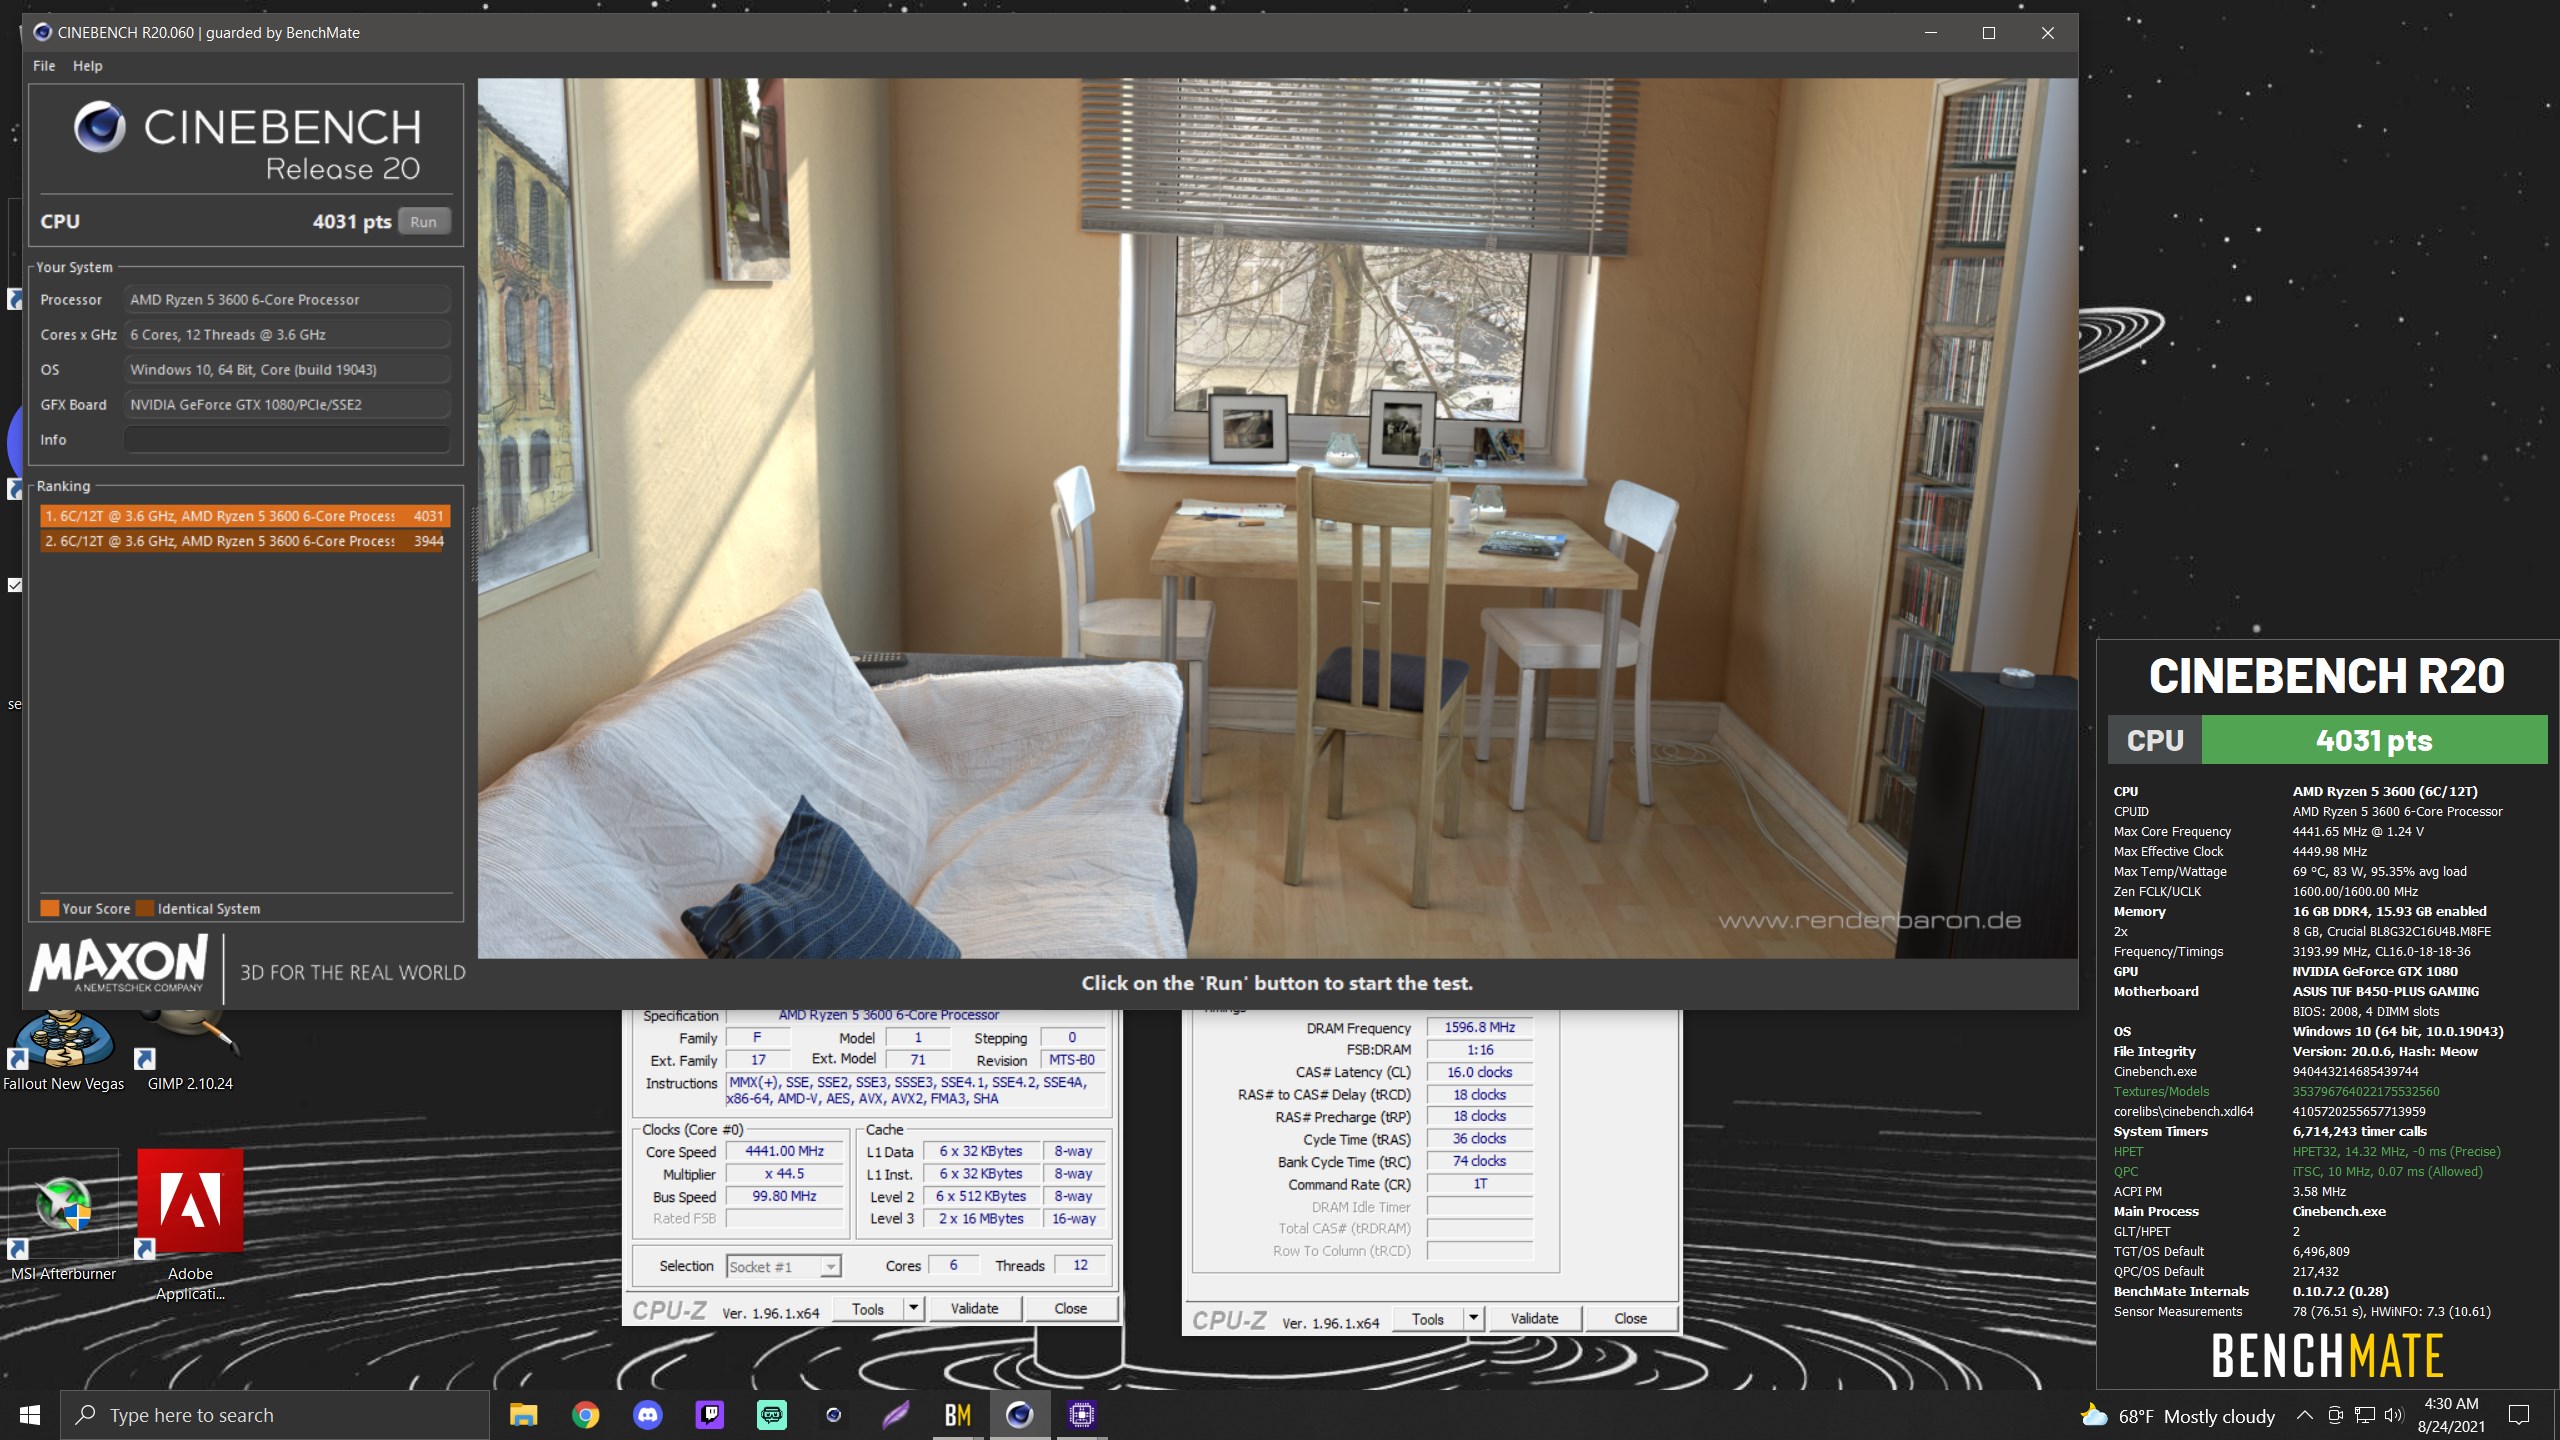The image size is (2560, 1440).
Task: Click the BenchMate logo at the panel bottom
Action: click(x=2326, y=1356)
